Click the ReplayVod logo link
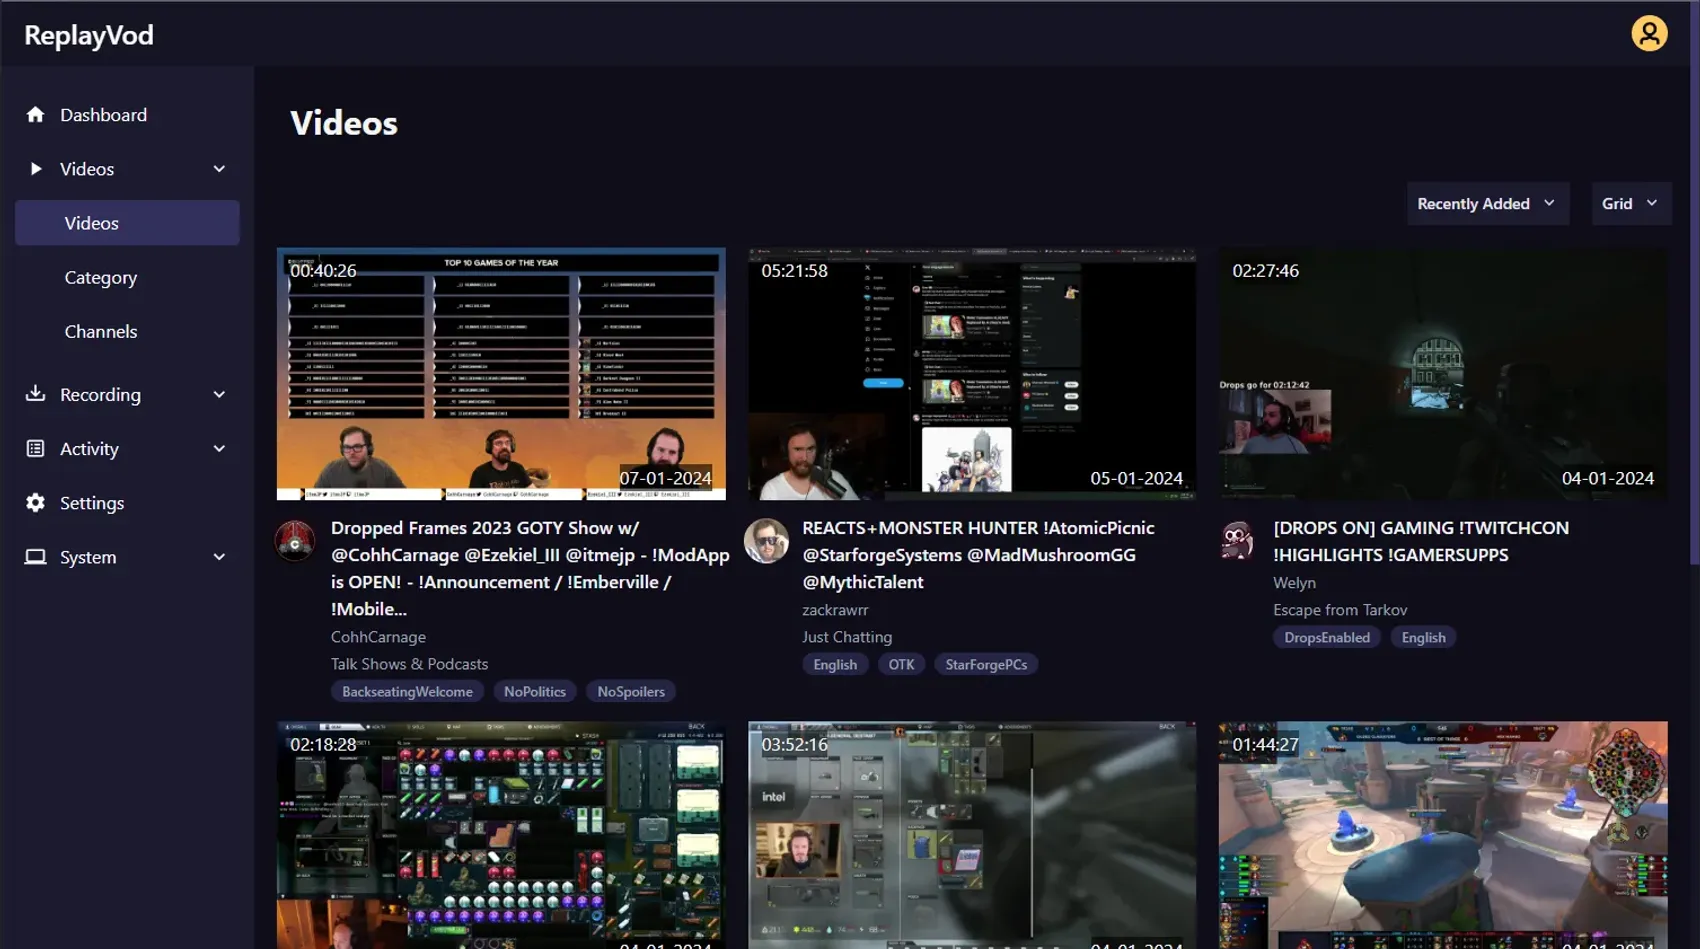 pos(89,36)
